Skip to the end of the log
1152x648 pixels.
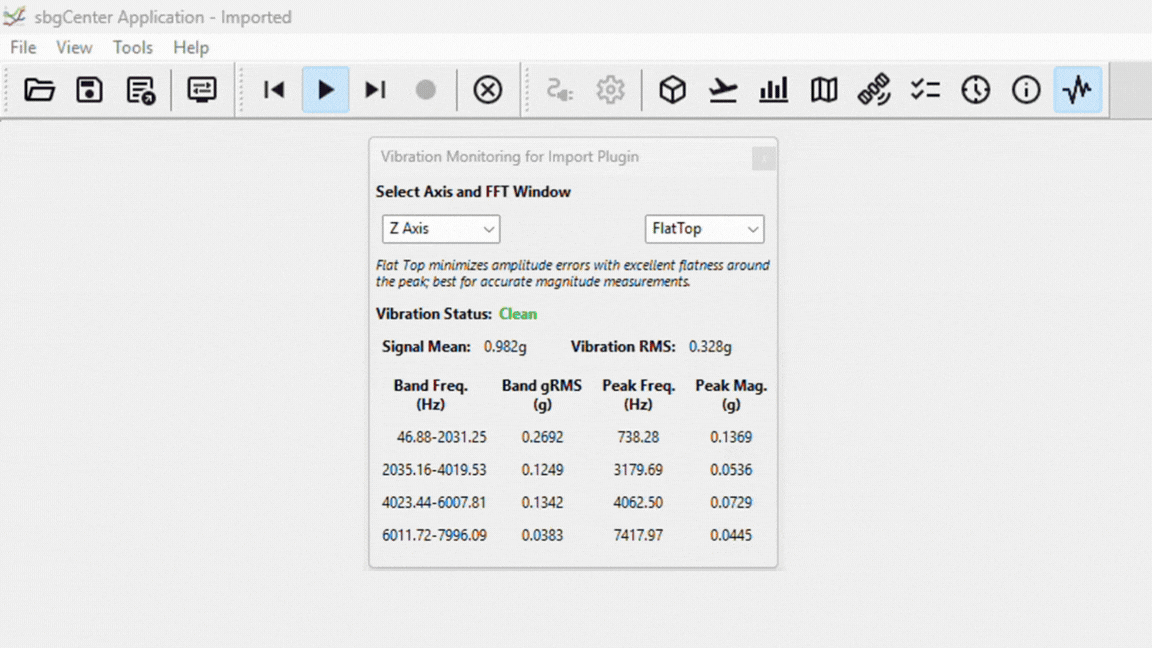coord(375,89)
